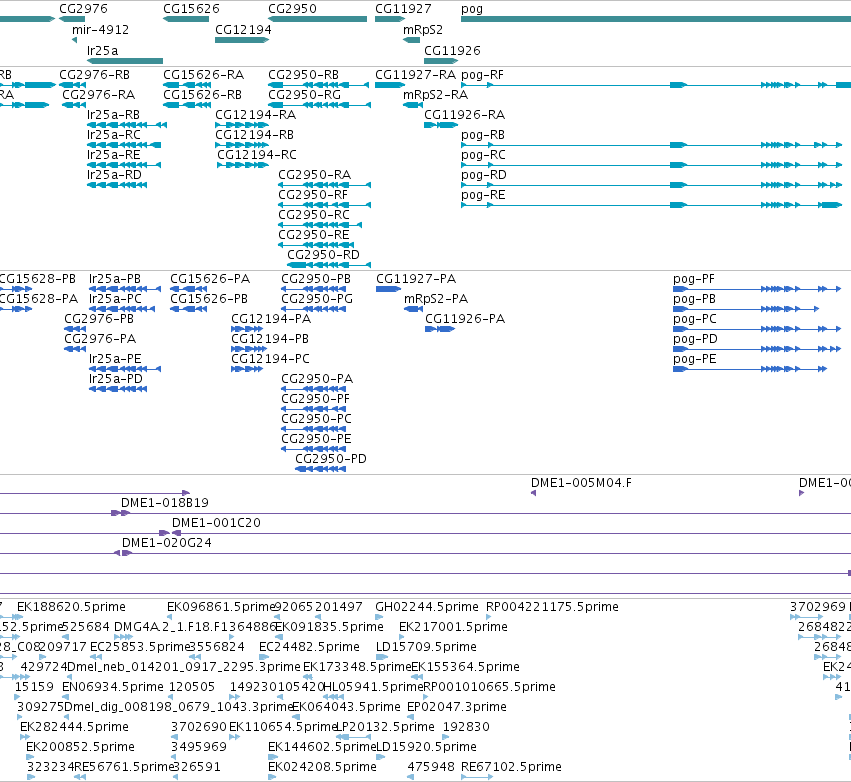Click transcript CG12194-RC

[243, 165]
